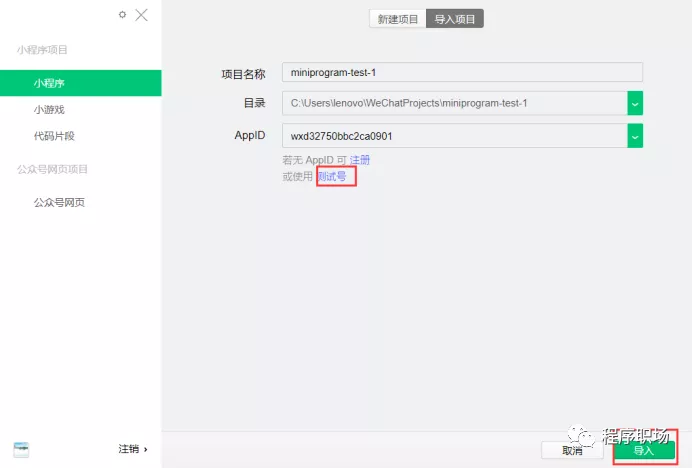Click the 取消 button

pyautogui.click(x=572, y=450)
